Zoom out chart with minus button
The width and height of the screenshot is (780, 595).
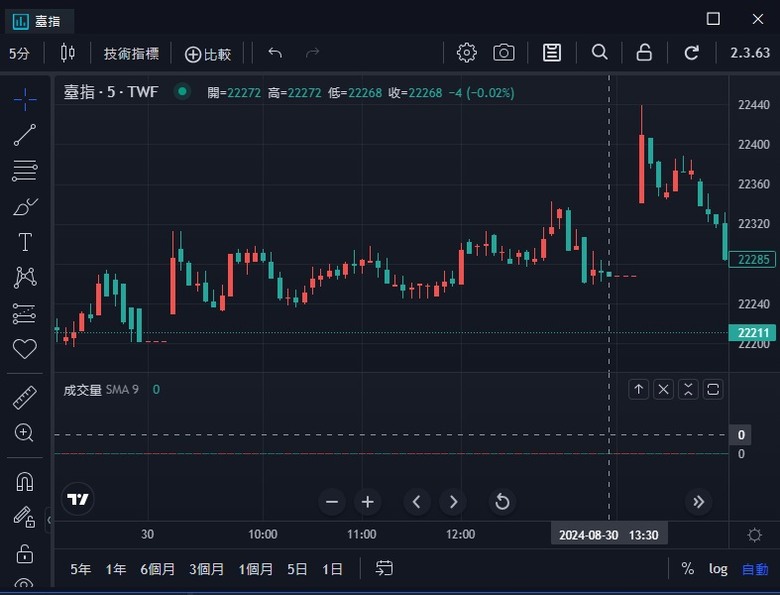(x=332, y=501)
